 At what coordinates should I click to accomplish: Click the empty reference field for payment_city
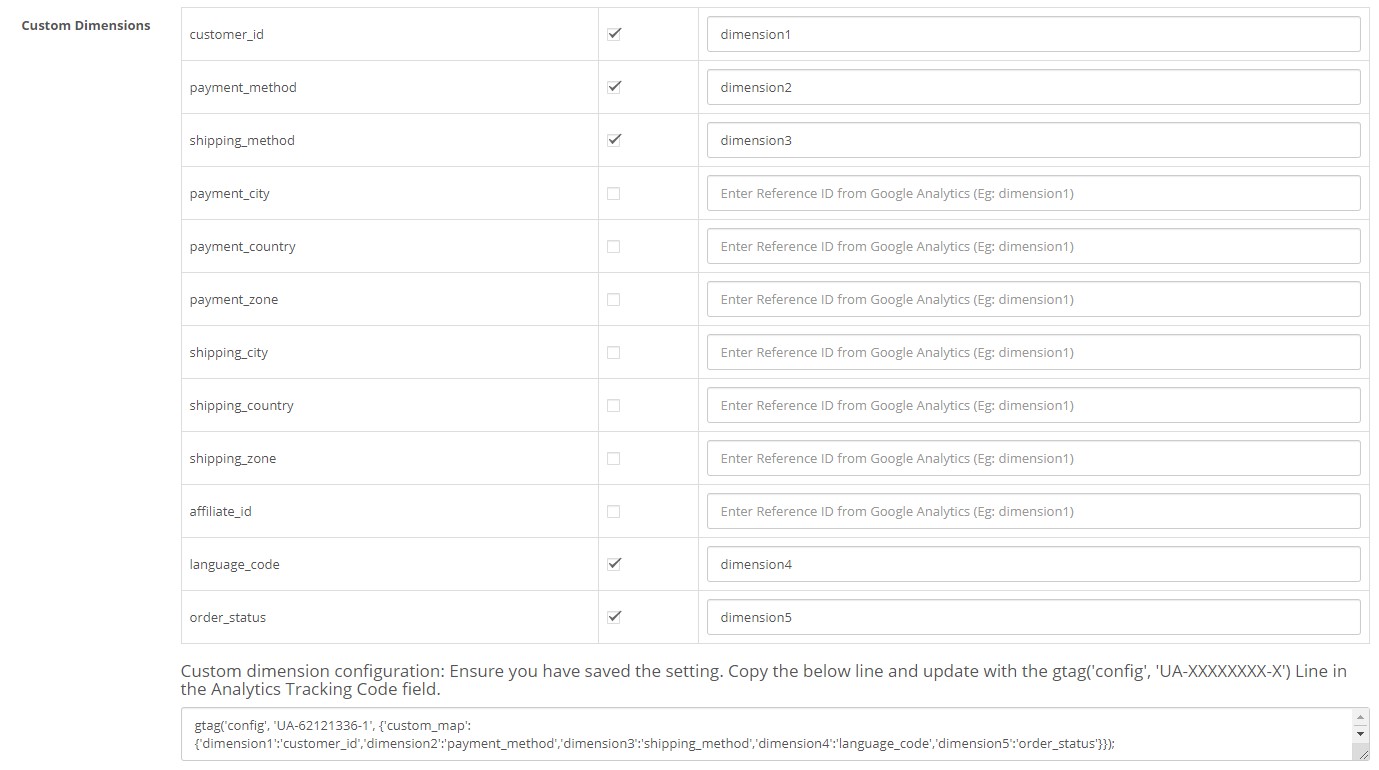click(1033, 193)
